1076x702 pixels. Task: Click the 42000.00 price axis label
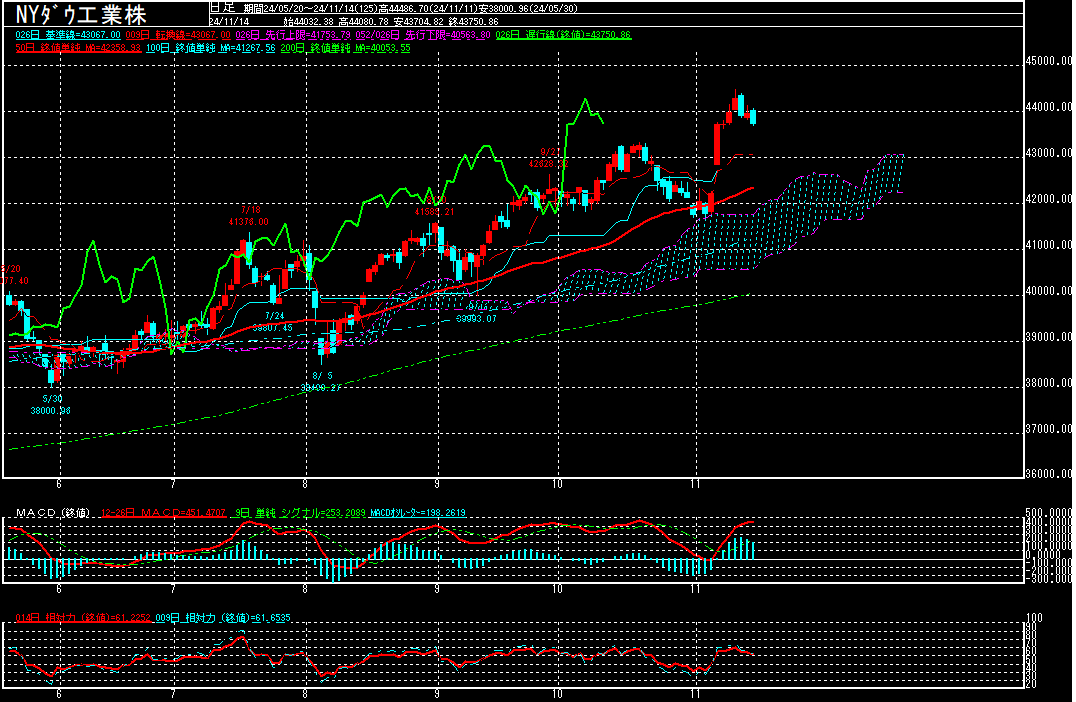(1049, 199)
